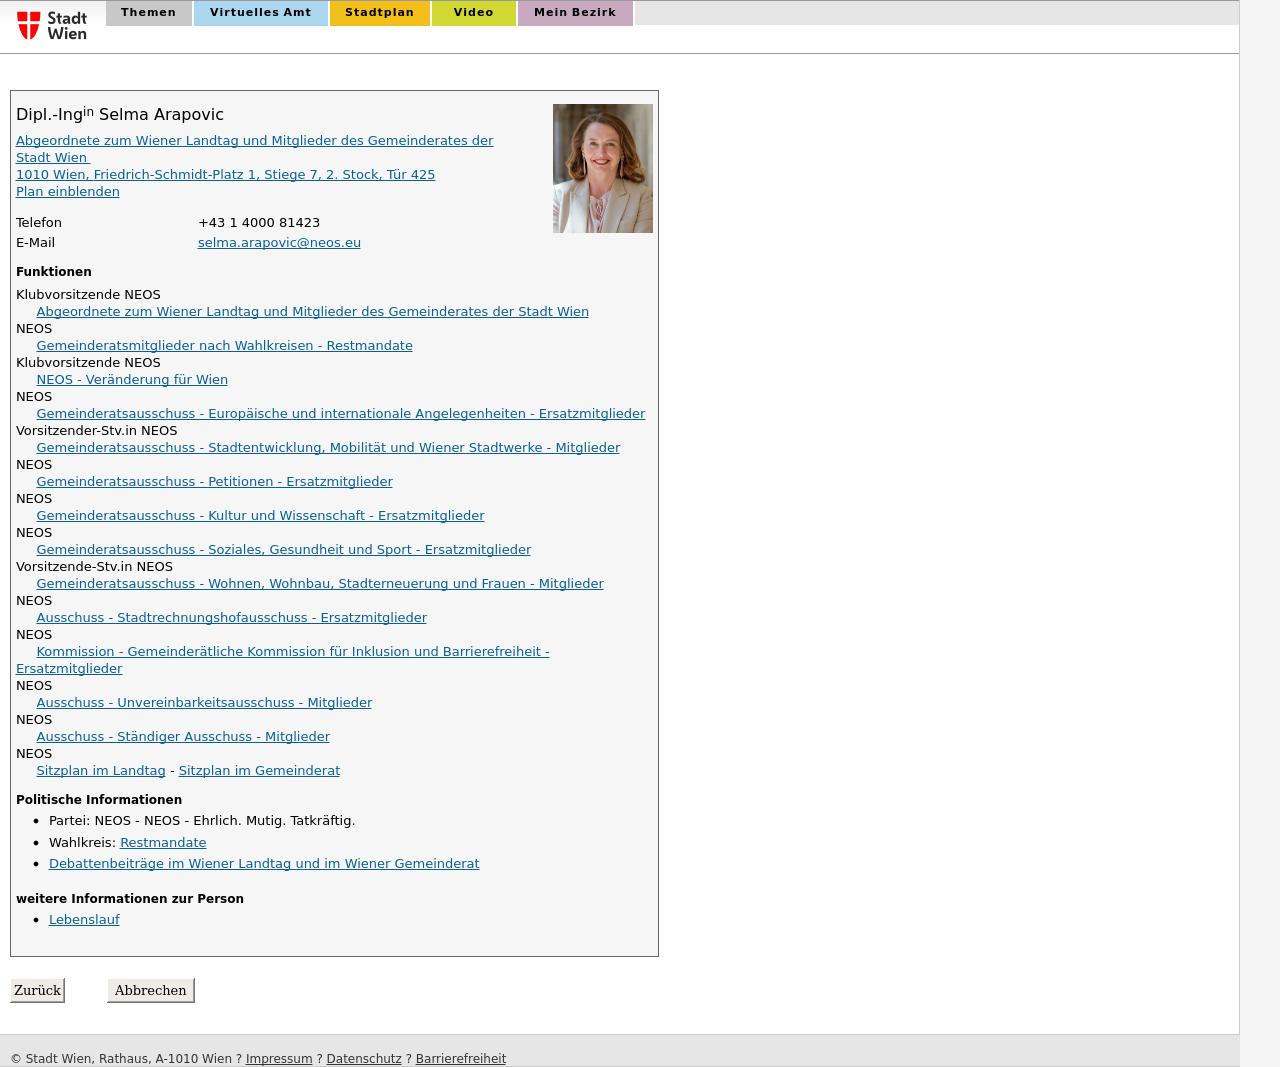Open the Stadtplan tab
The height and width of the screenshot is (1067, 1280).
(x=379, y=13)
